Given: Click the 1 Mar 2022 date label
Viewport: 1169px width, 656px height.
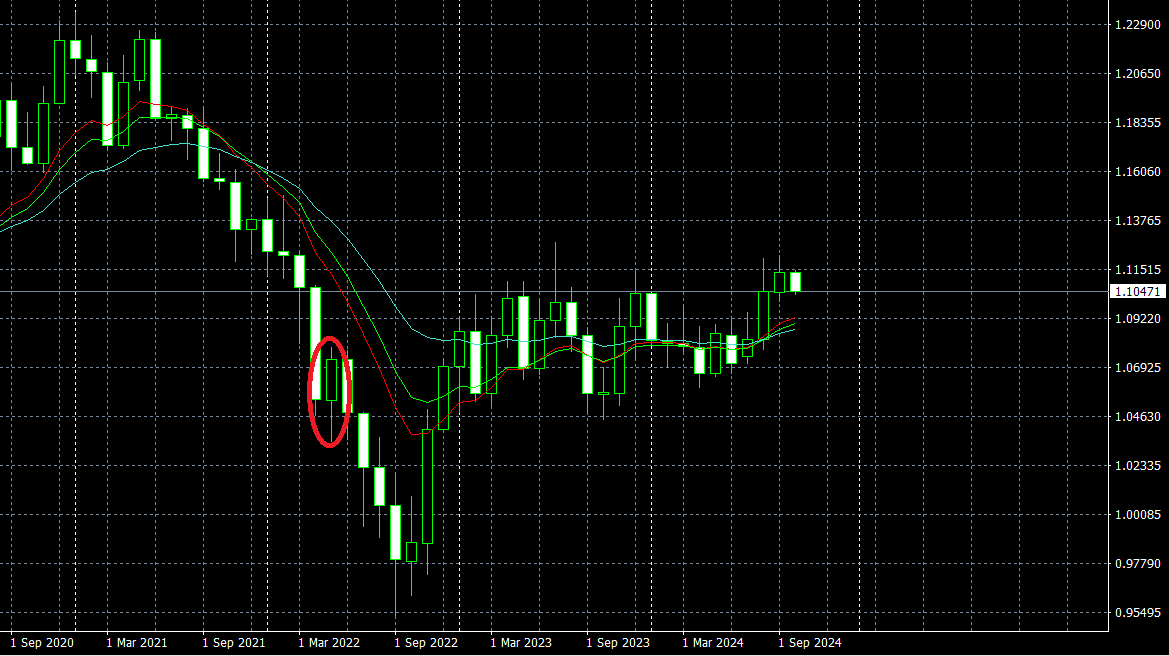Looking at the screenshot, I should (329, 643).
